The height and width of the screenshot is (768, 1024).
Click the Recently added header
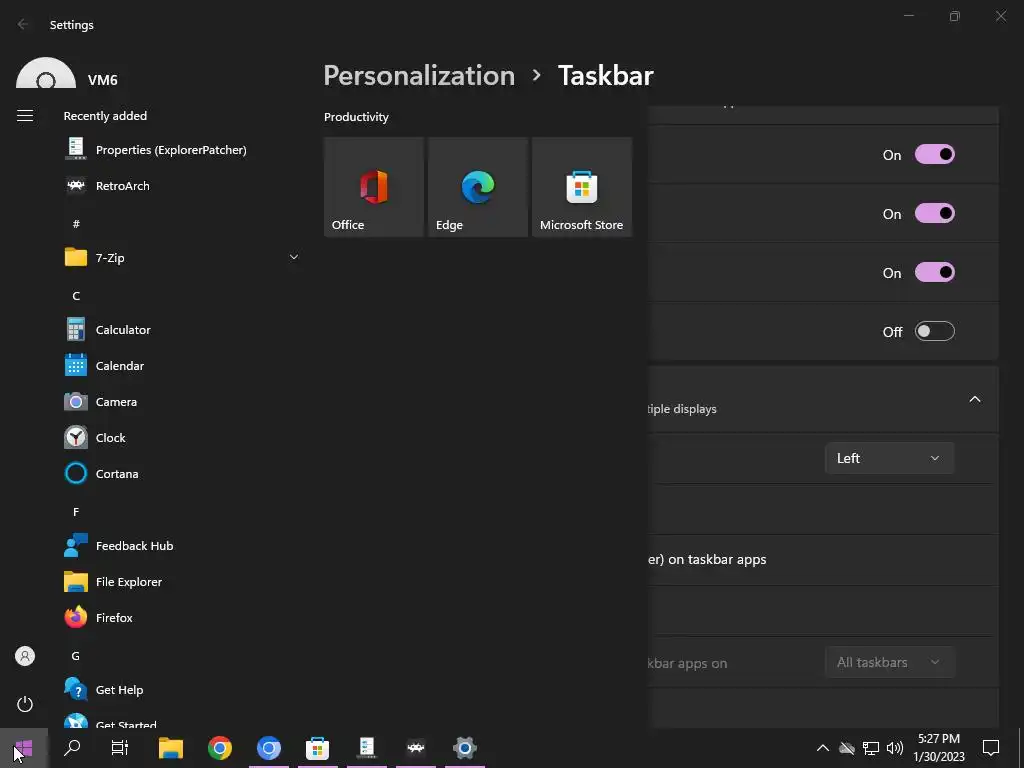click(105, 116)
